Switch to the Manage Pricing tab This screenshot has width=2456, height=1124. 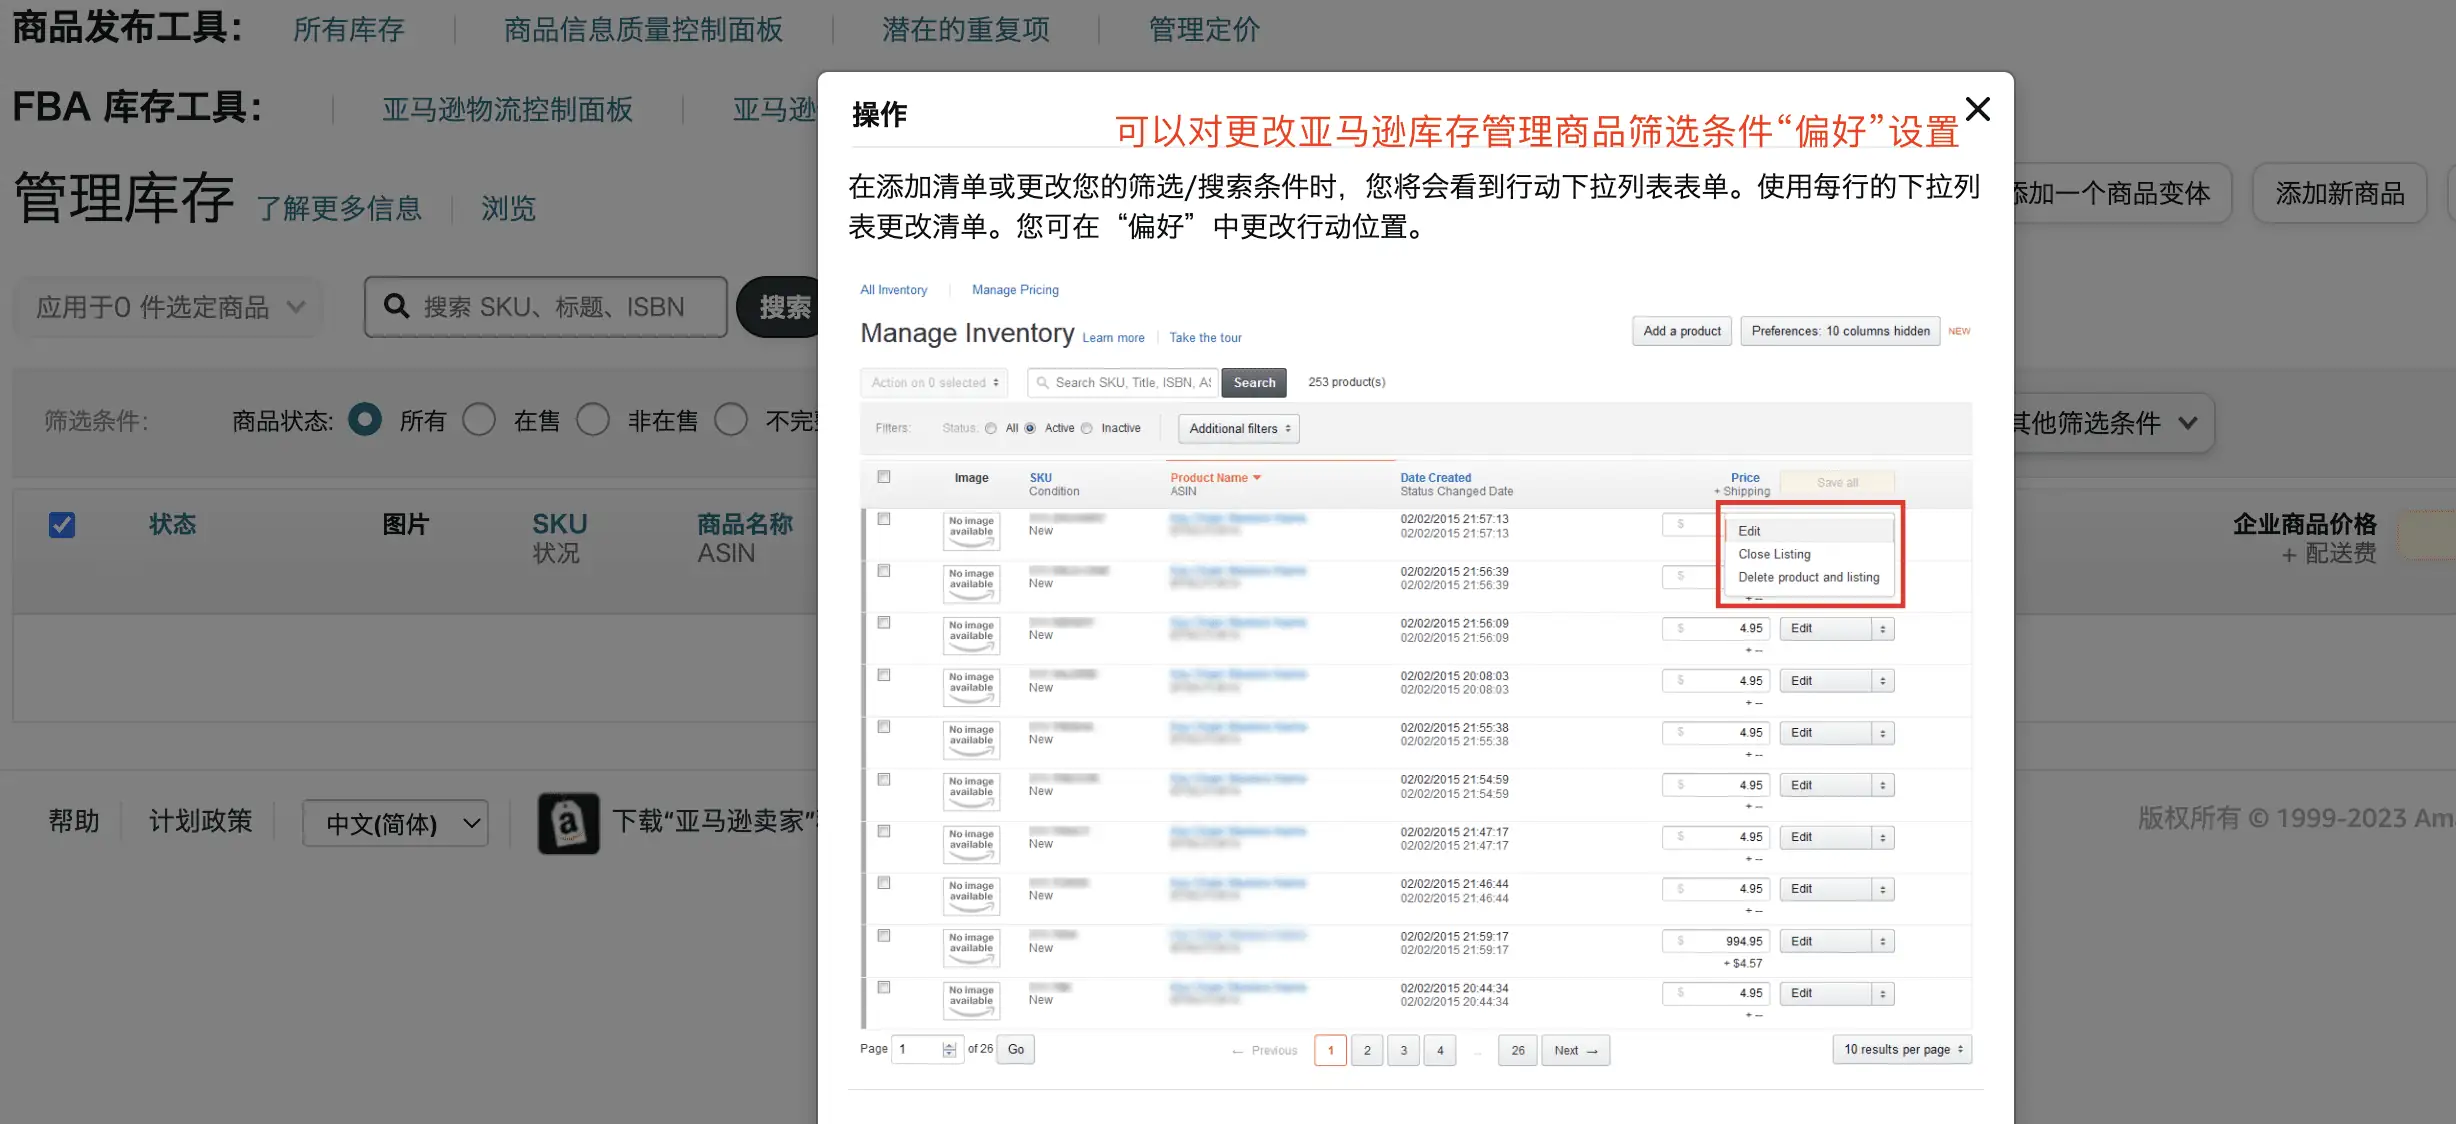(1015, 289)
